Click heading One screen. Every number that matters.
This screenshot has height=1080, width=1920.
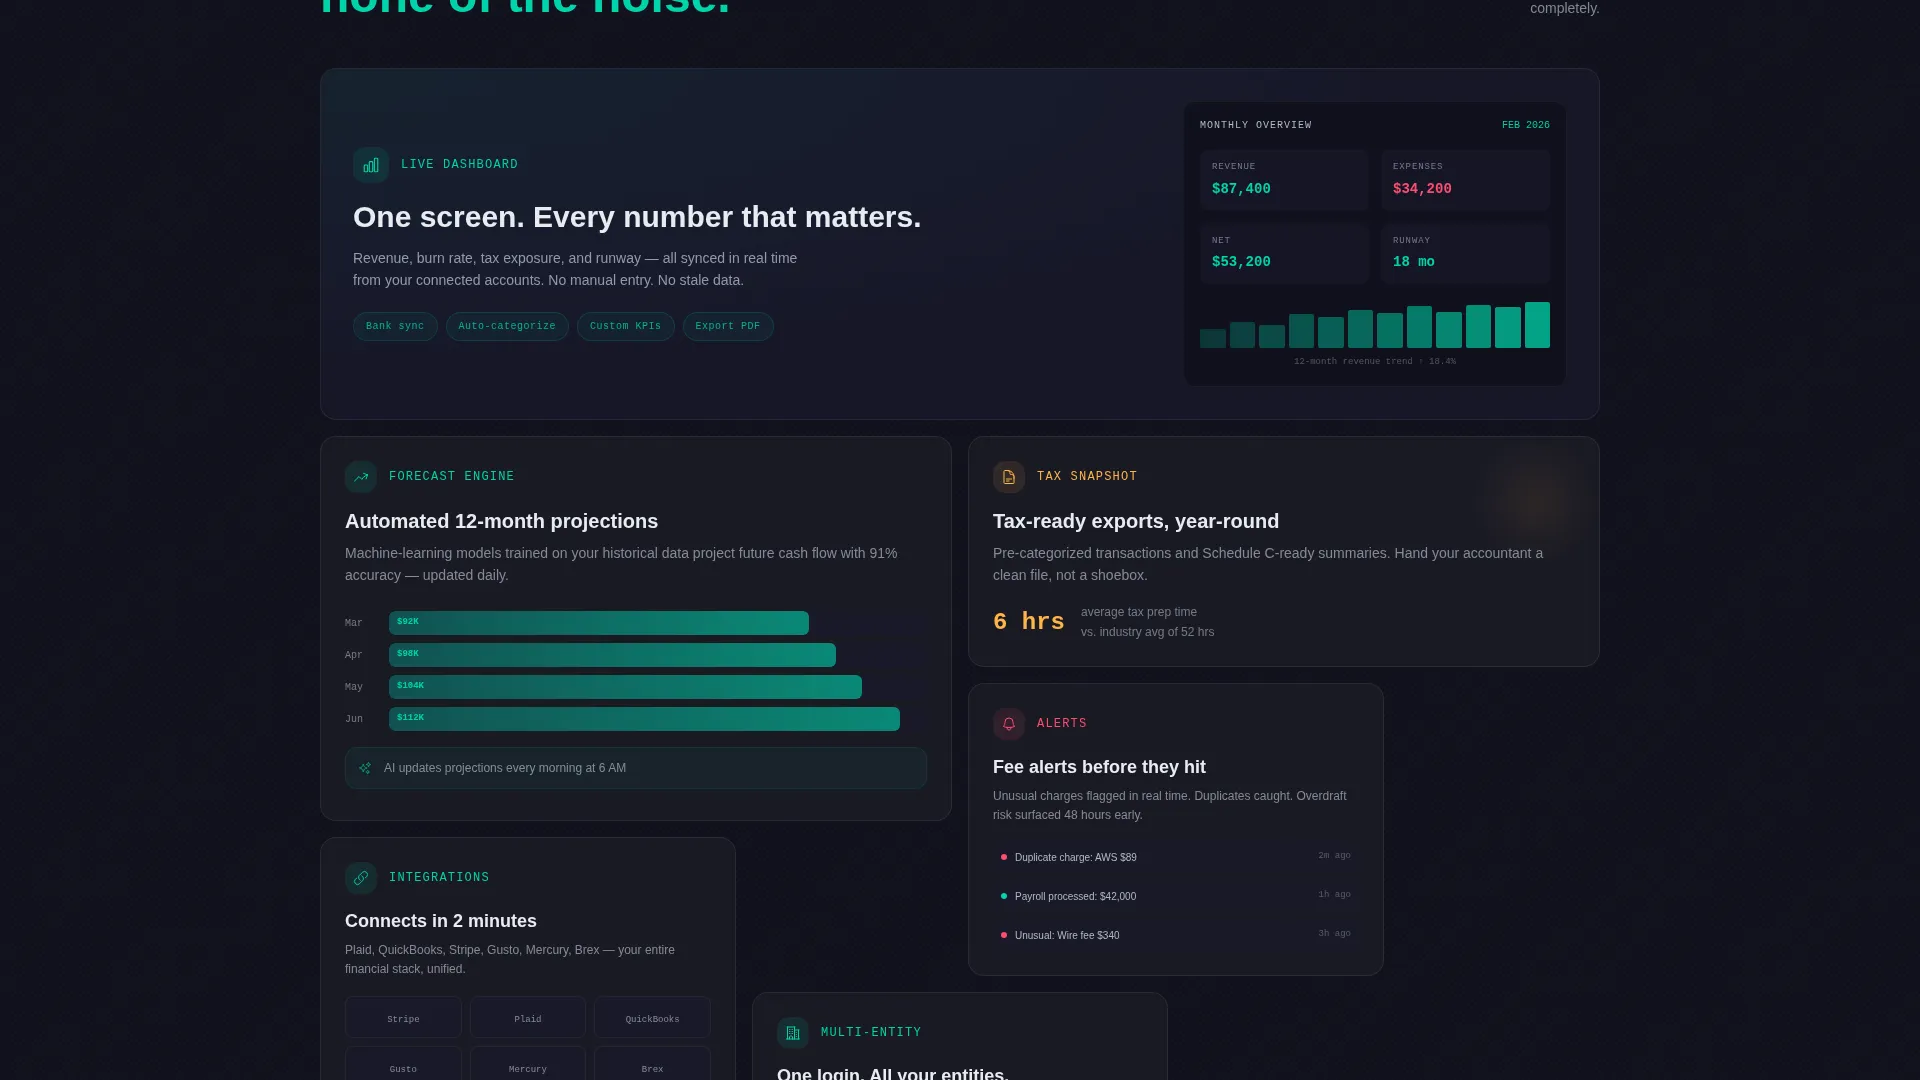pyautogui.click(x=637, y=217)
